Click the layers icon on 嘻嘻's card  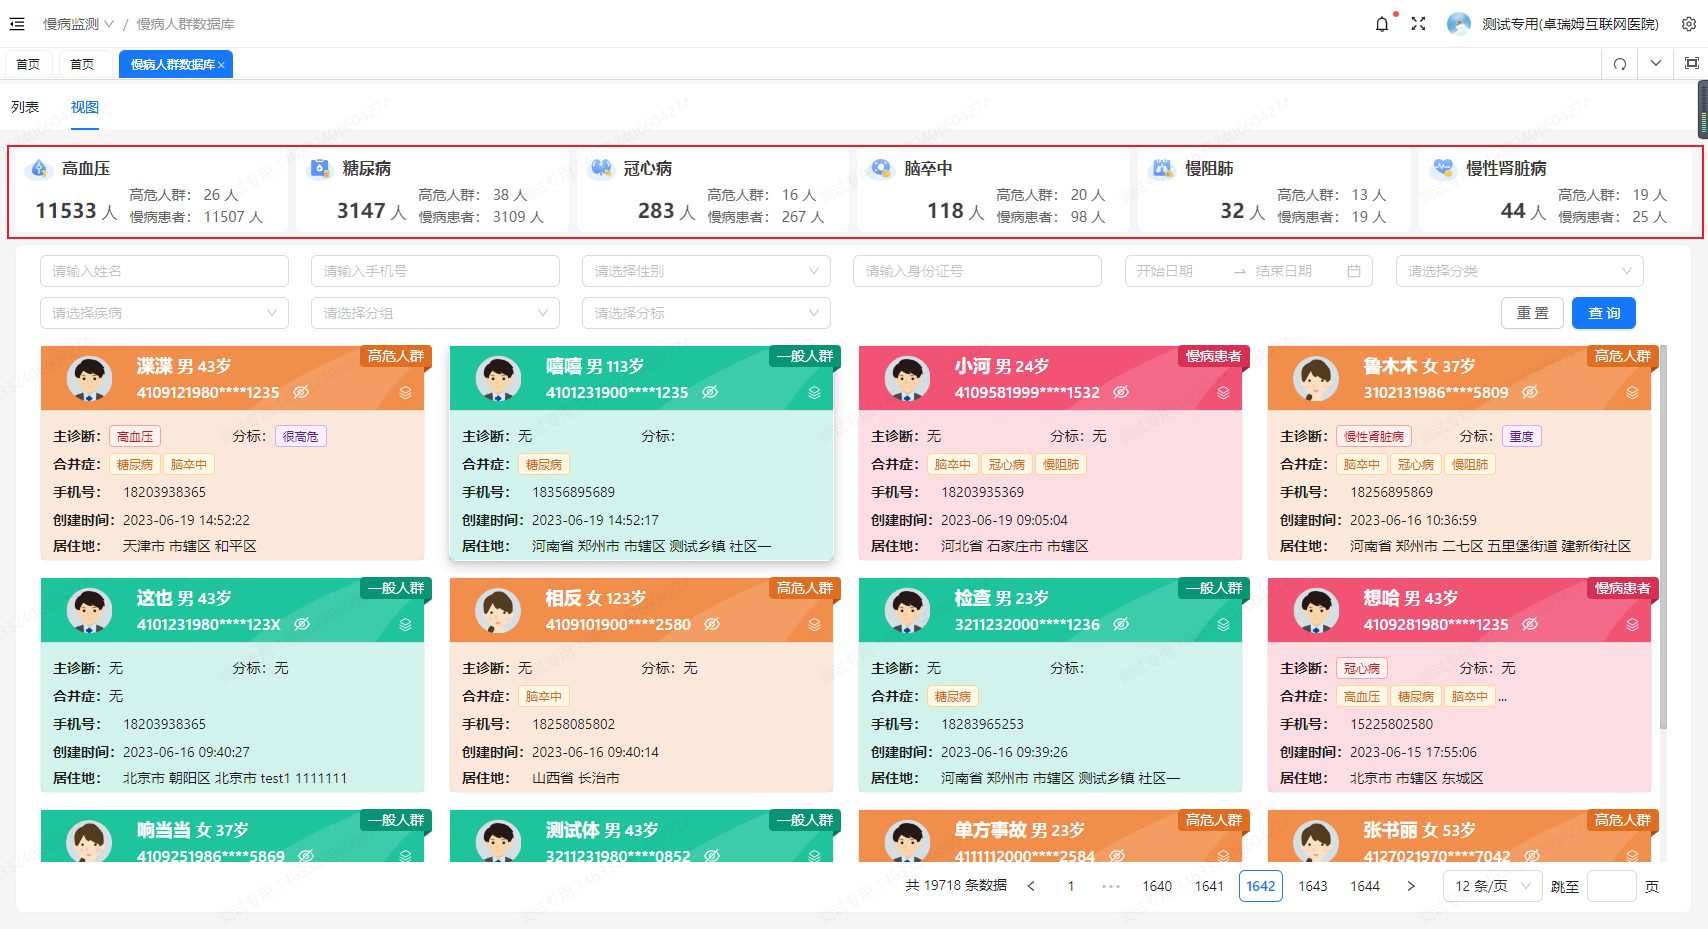coord(814,393)
